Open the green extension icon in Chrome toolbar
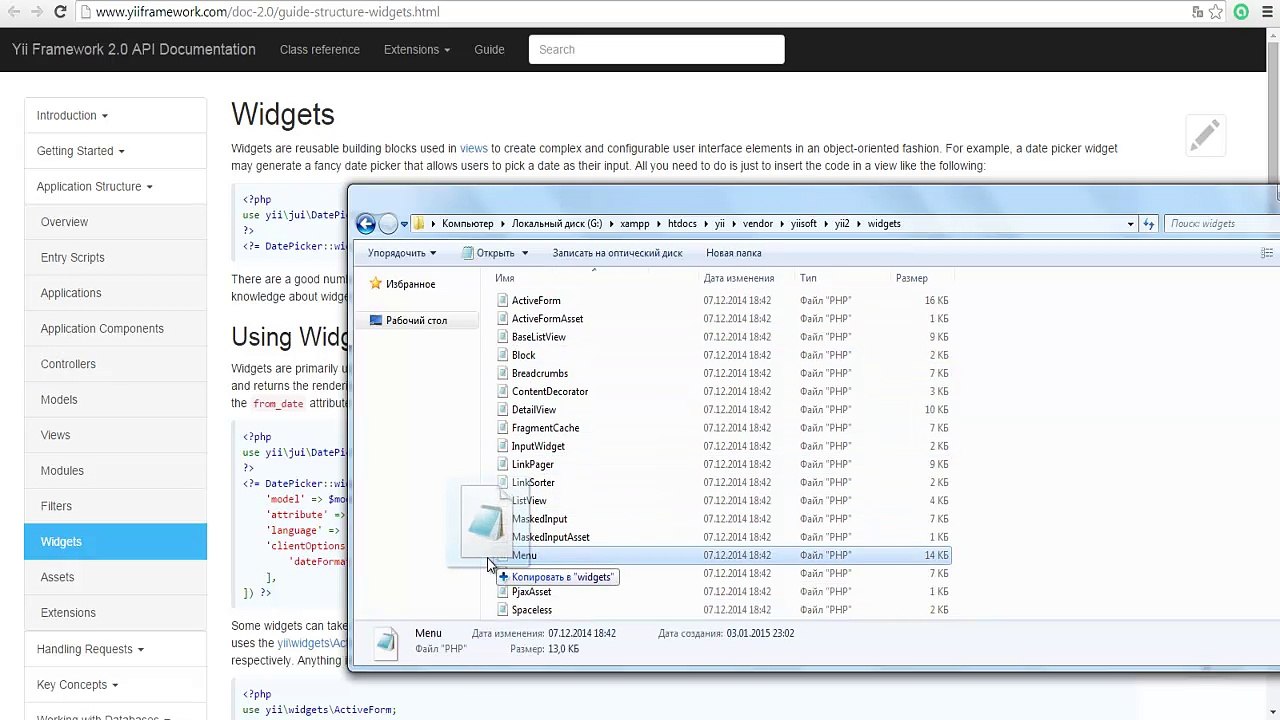 (1241, 12)
